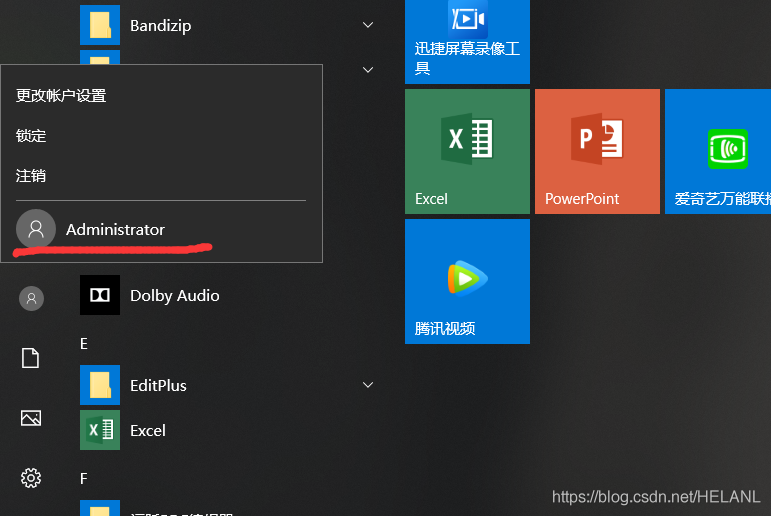Click the Bandizip folder name

point(160,26)
